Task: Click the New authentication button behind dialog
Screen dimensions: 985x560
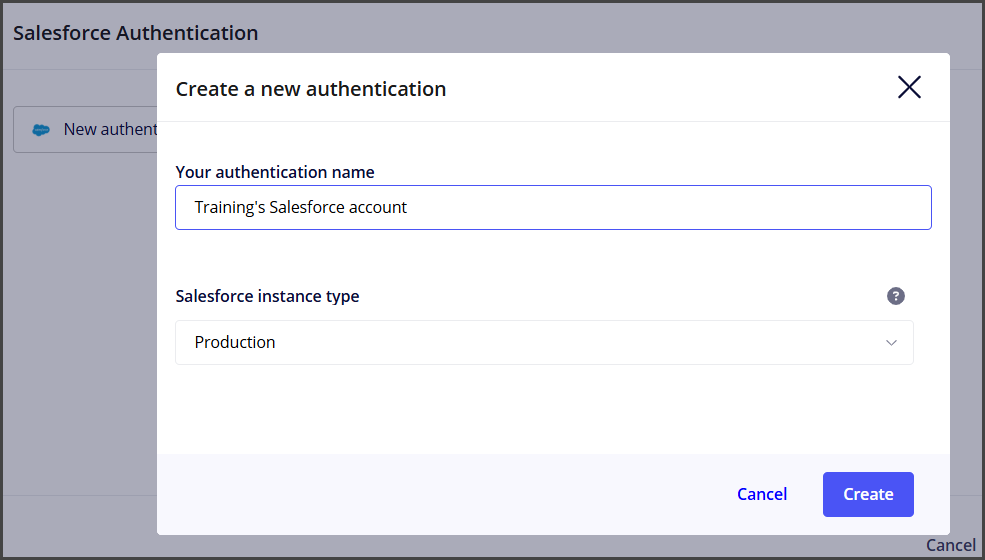Action: coord(85,129)
